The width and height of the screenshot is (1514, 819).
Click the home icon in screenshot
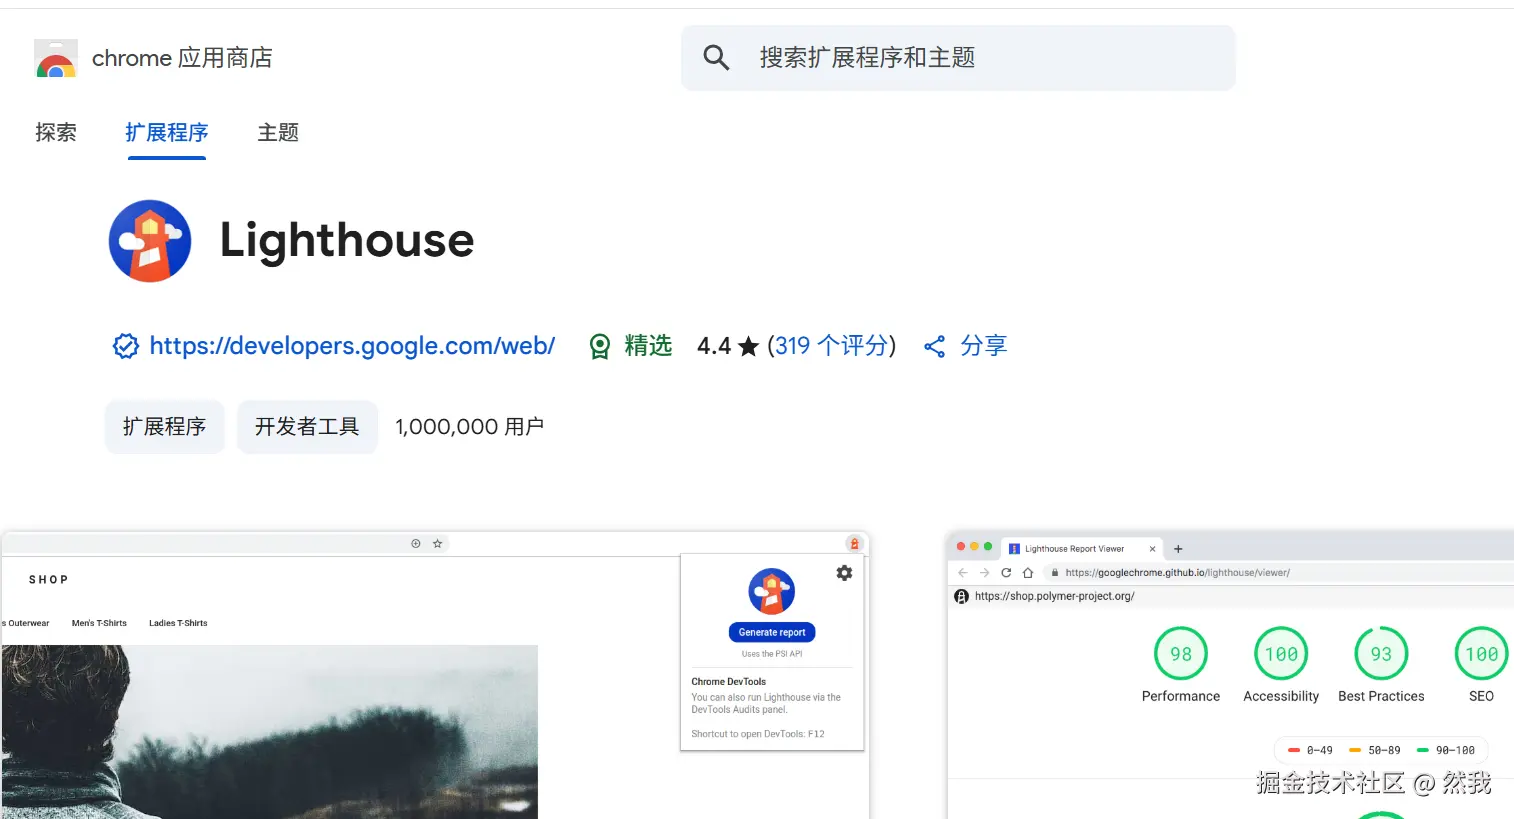[1028, 573]
